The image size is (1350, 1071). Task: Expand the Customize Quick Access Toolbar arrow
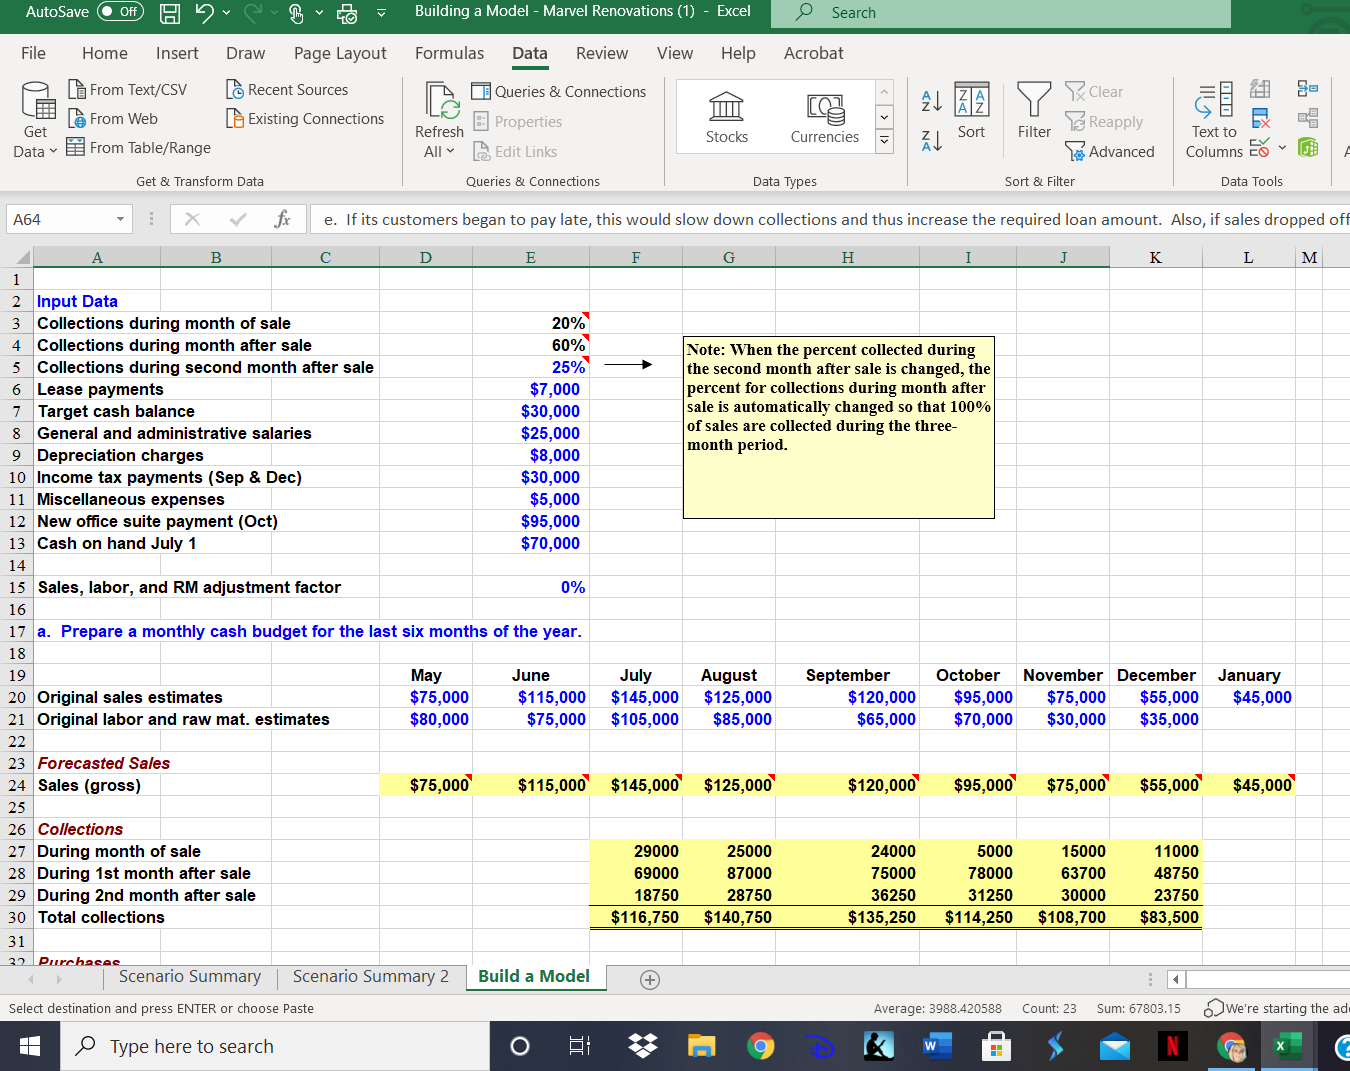tap(381, 13)
